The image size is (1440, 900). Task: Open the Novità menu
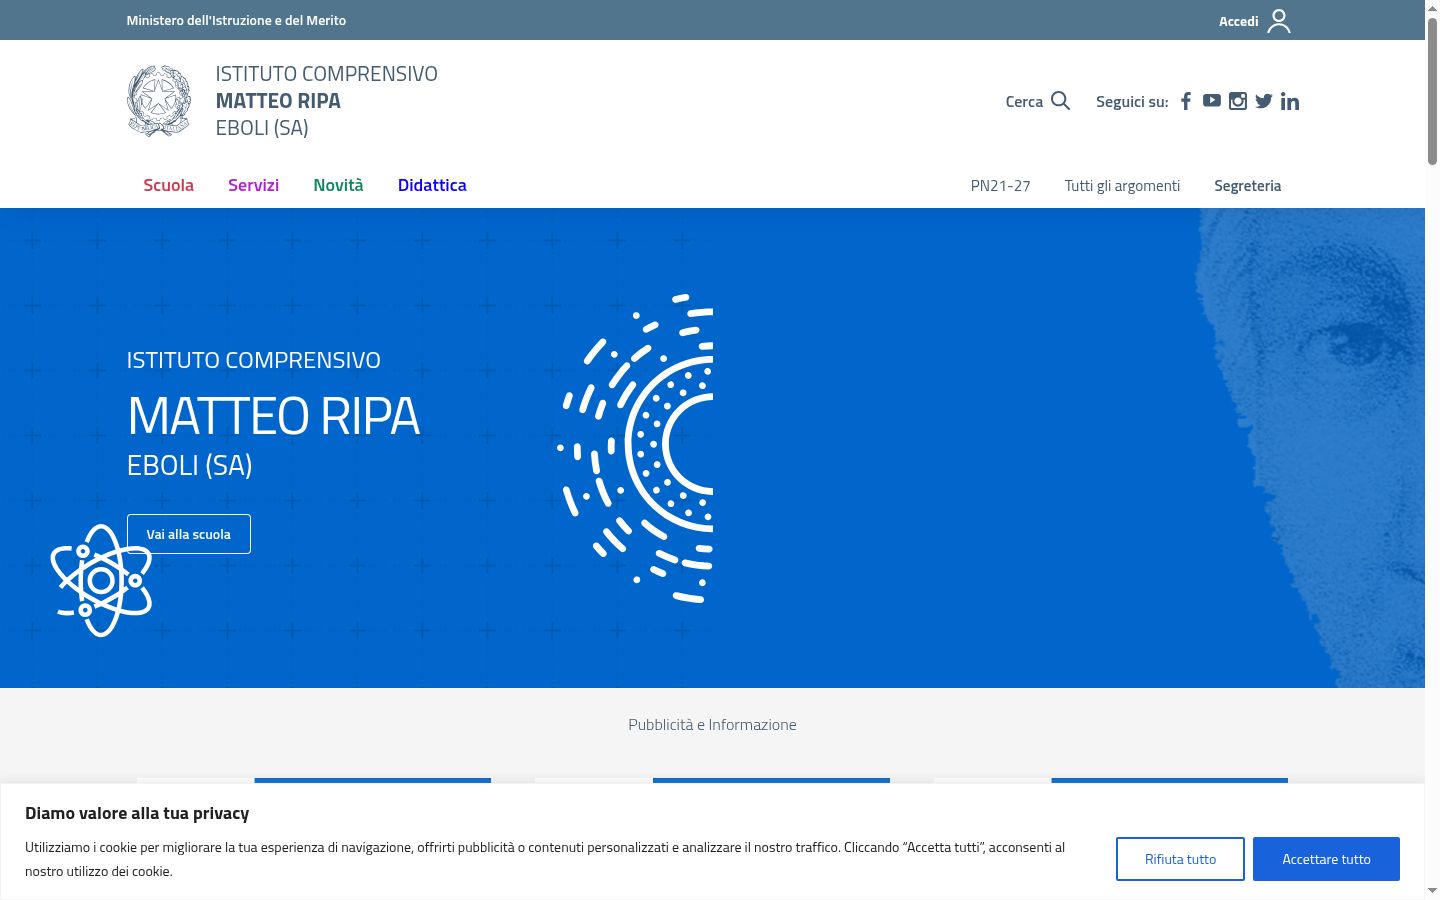point(338,185)
